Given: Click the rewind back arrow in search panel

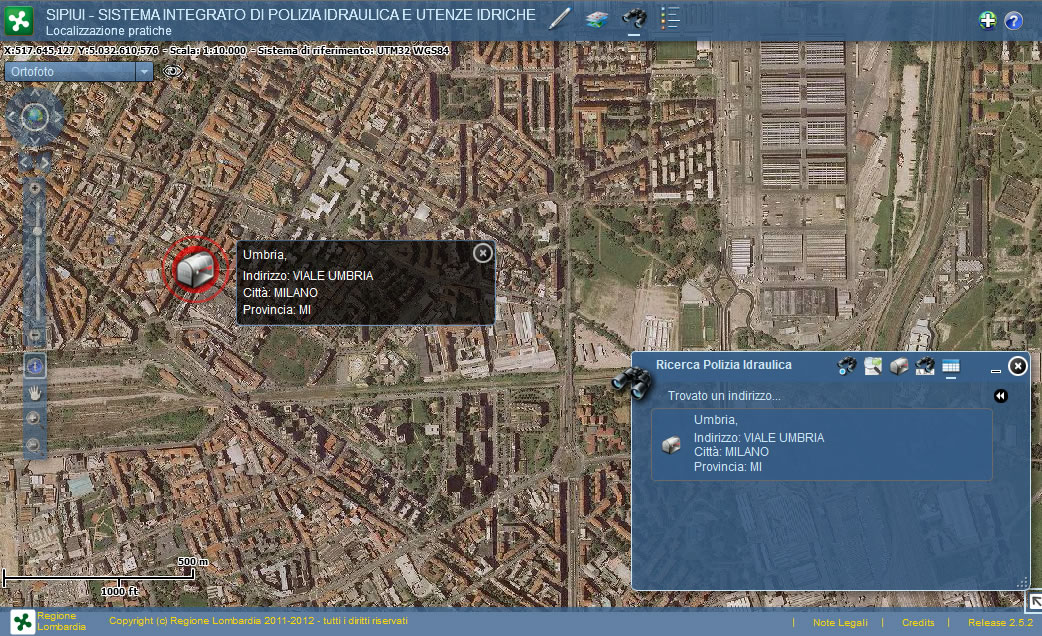Looking at the screenshot, I should [x=1000, y=396].
